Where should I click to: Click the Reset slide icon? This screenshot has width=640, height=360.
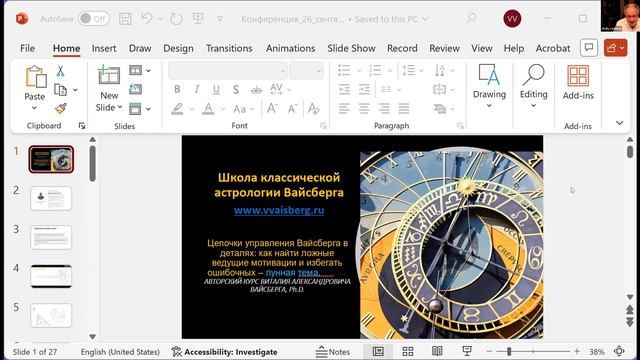(x=136, y=89)
